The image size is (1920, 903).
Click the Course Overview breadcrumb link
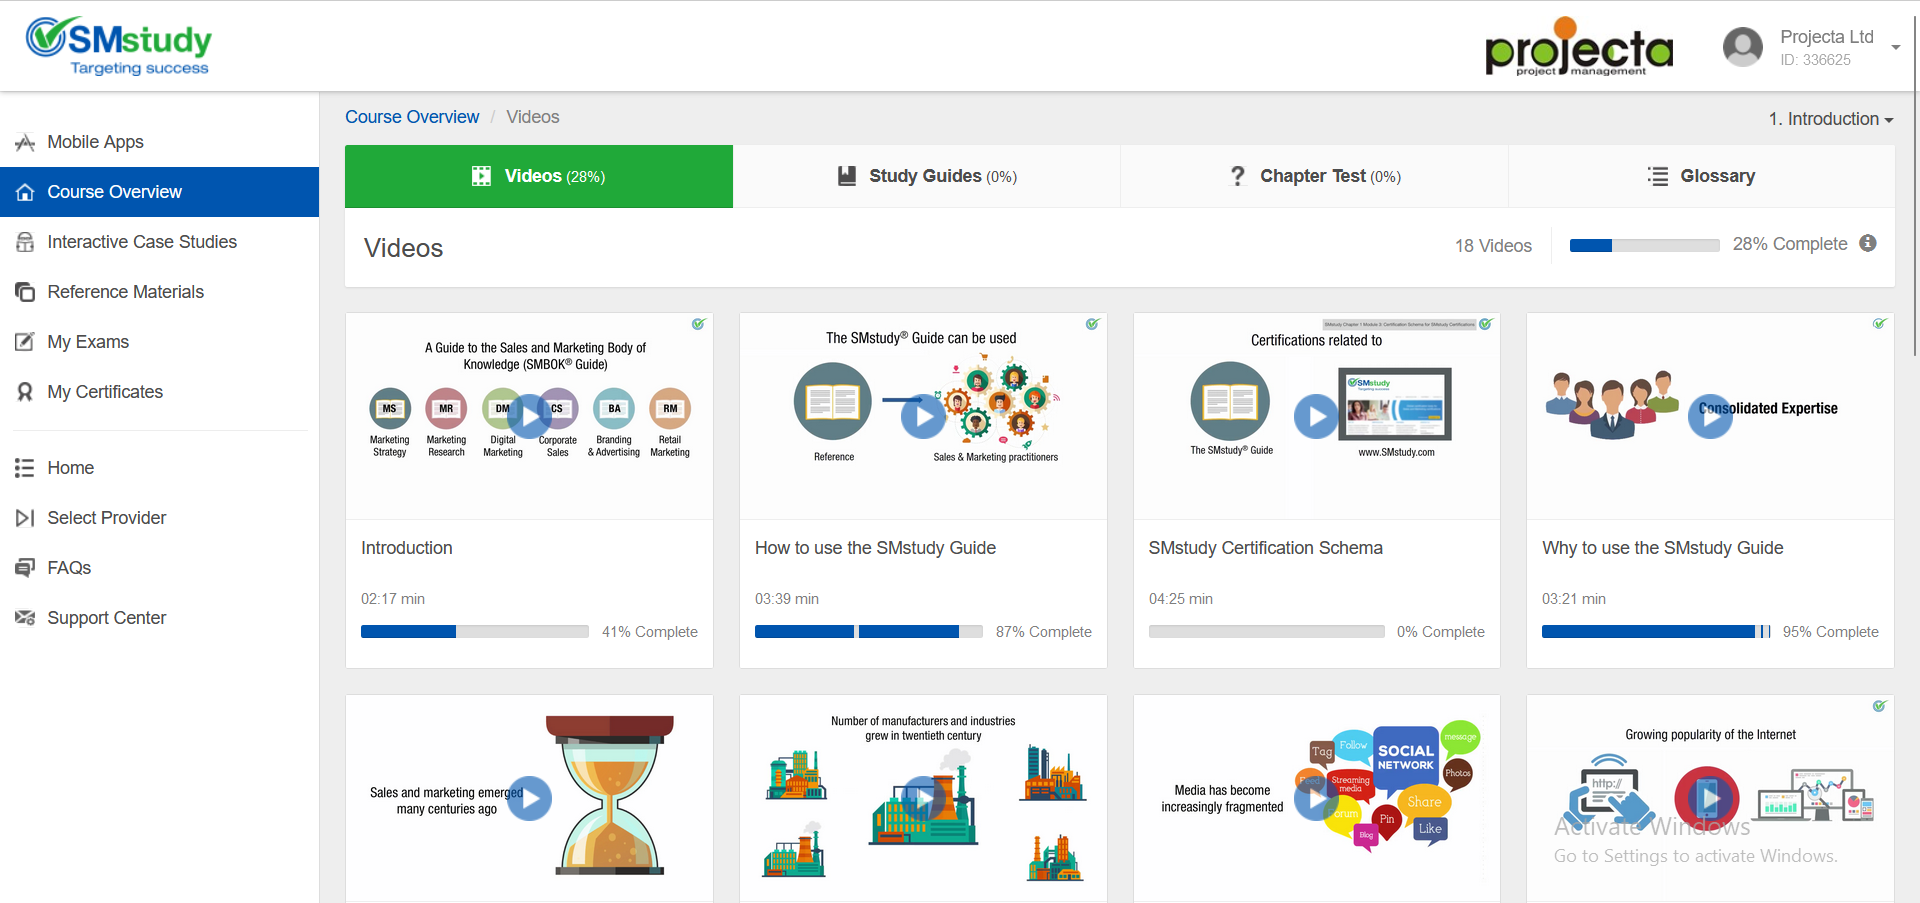(412, 117)
